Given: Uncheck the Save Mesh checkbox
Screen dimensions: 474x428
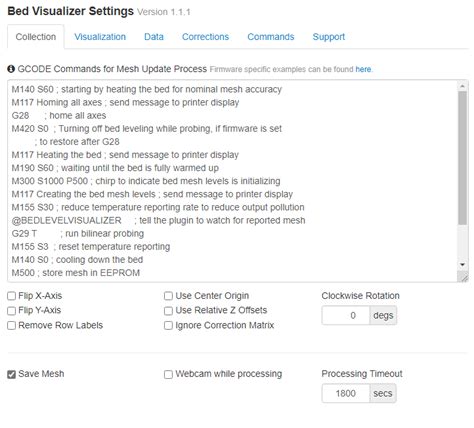Looking at the screenshot, I should click(x=12, y=374).
